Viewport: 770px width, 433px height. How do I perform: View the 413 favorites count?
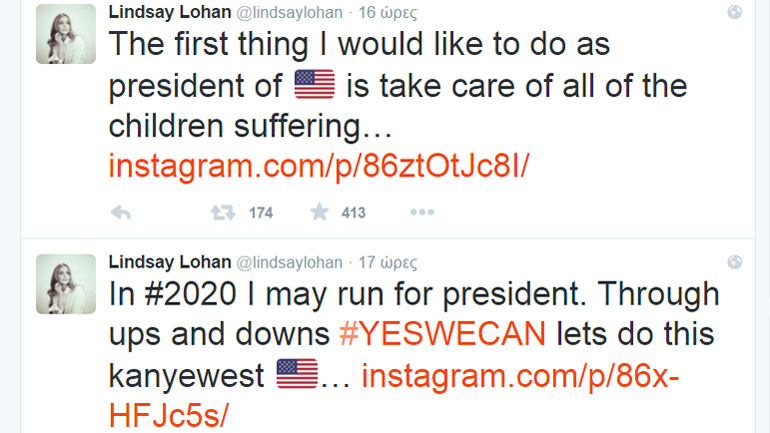353,212
